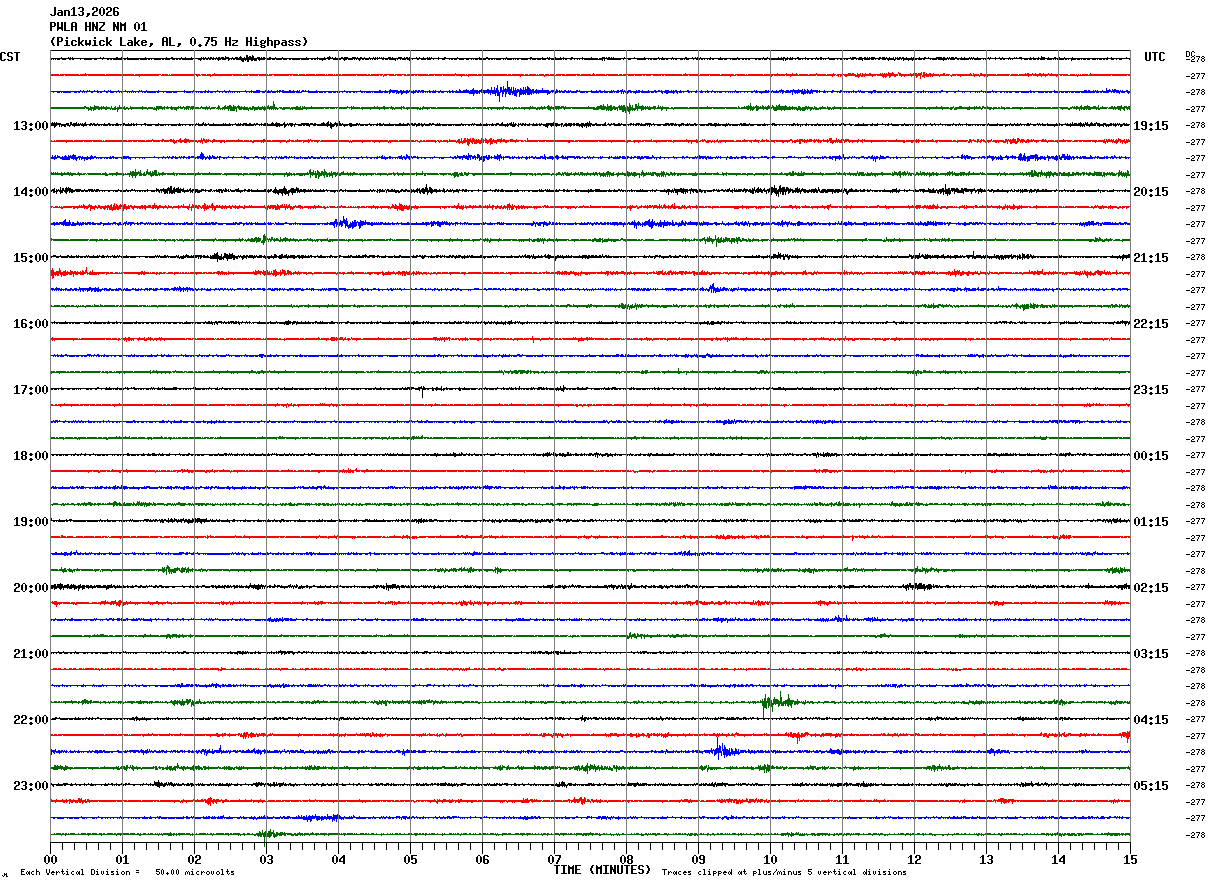Click the black spike near minute 5 on 17:00 trace

point(422,391)
